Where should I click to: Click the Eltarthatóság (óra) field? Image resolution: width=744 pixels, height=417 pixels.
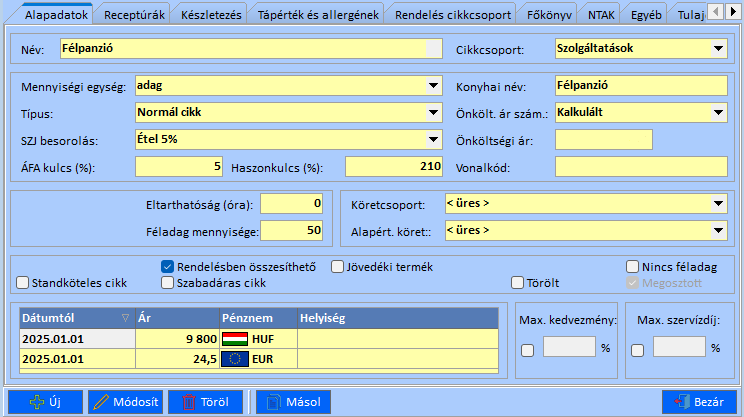291,204
